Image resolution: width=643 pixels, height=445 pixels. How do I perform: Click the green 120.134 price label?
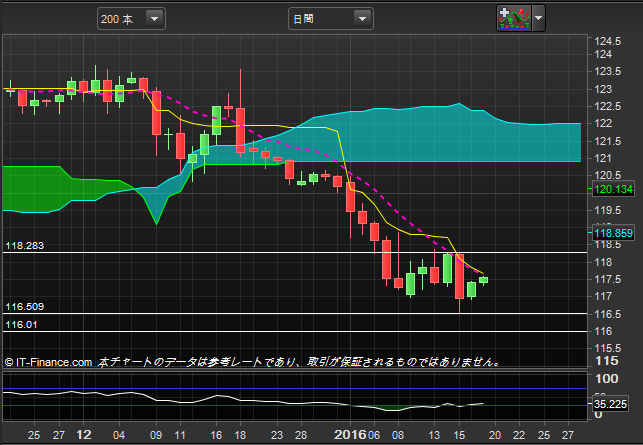pyautogui.click(x=613, y=189)
